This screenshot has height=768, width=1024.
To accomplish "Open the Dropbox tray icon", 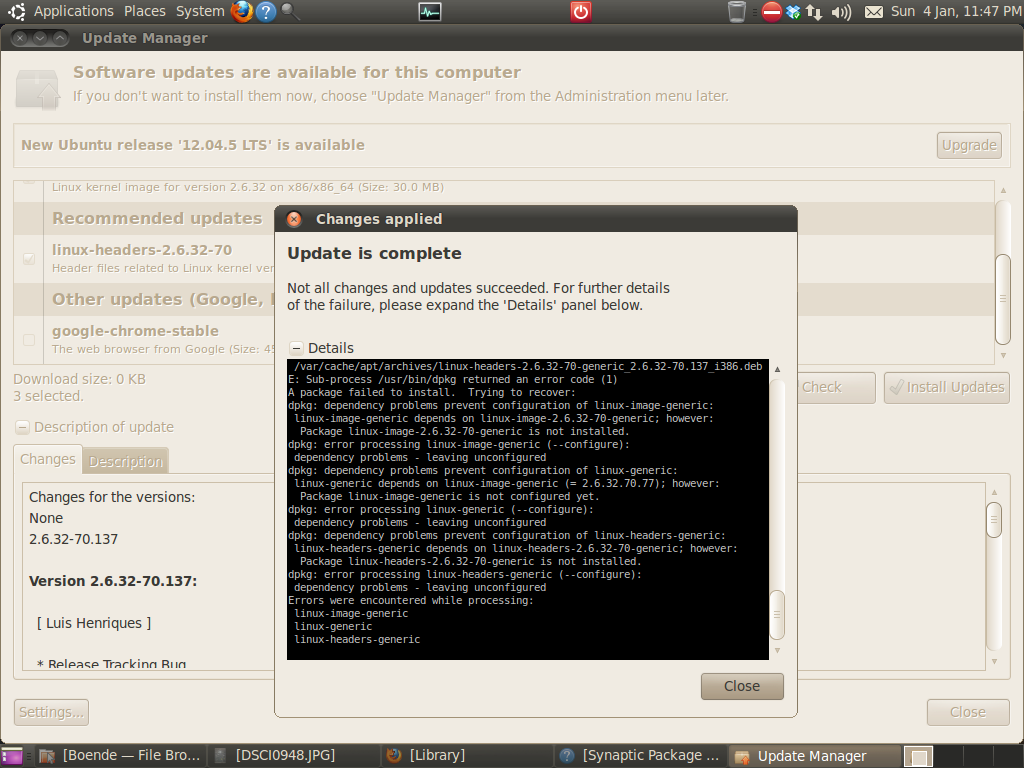I will click(x=793, y=12).
